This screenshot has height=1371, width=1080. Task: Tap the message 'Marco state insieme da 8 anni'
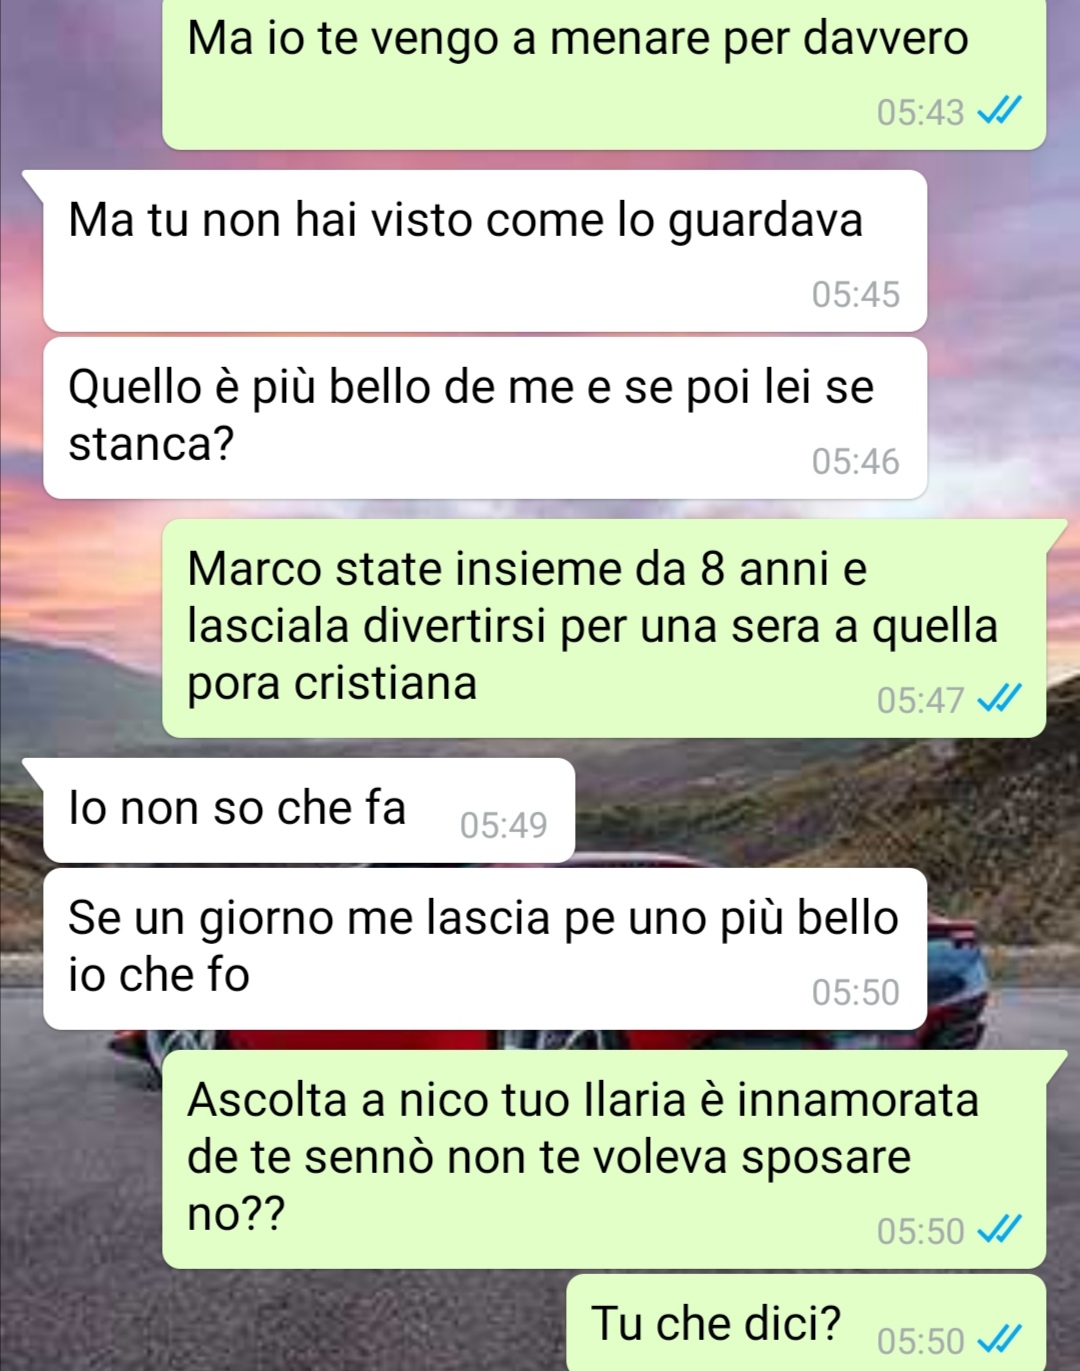click(604, 628)
